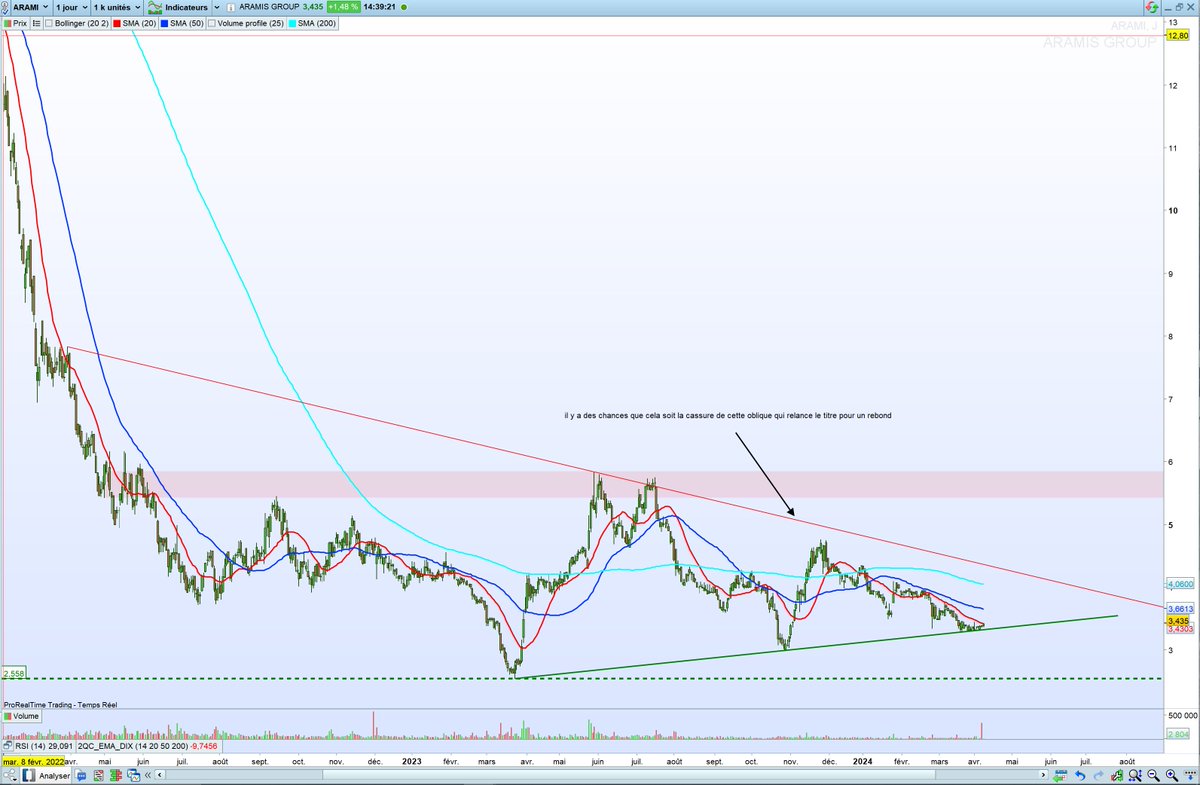Click the red-green list tool icon
Image resolution: width=1200 pixels, height=785 pixels.
click(x=98, y=775)
